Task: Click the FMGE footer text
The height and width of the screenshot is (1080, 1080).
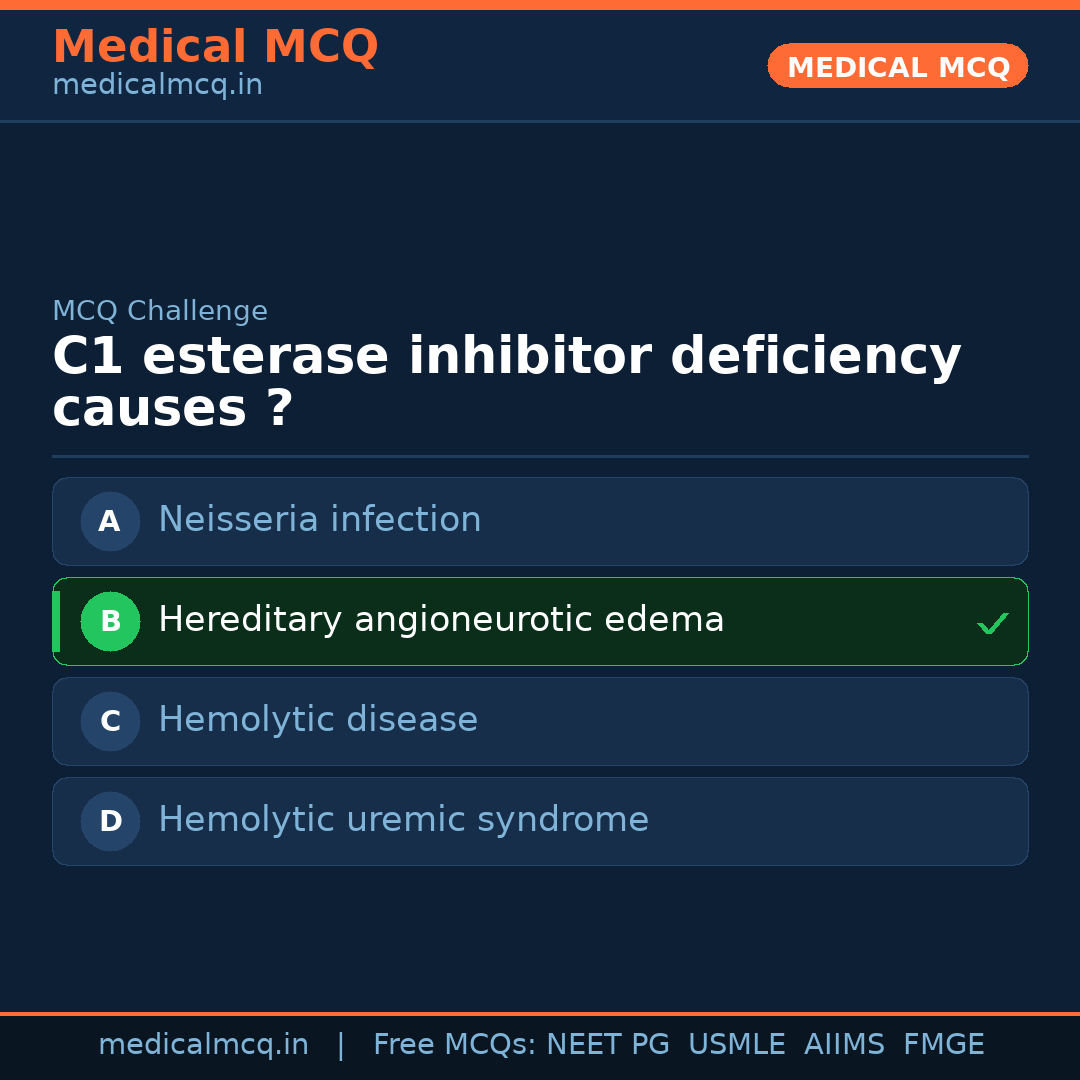Action: pos(943,1045)
